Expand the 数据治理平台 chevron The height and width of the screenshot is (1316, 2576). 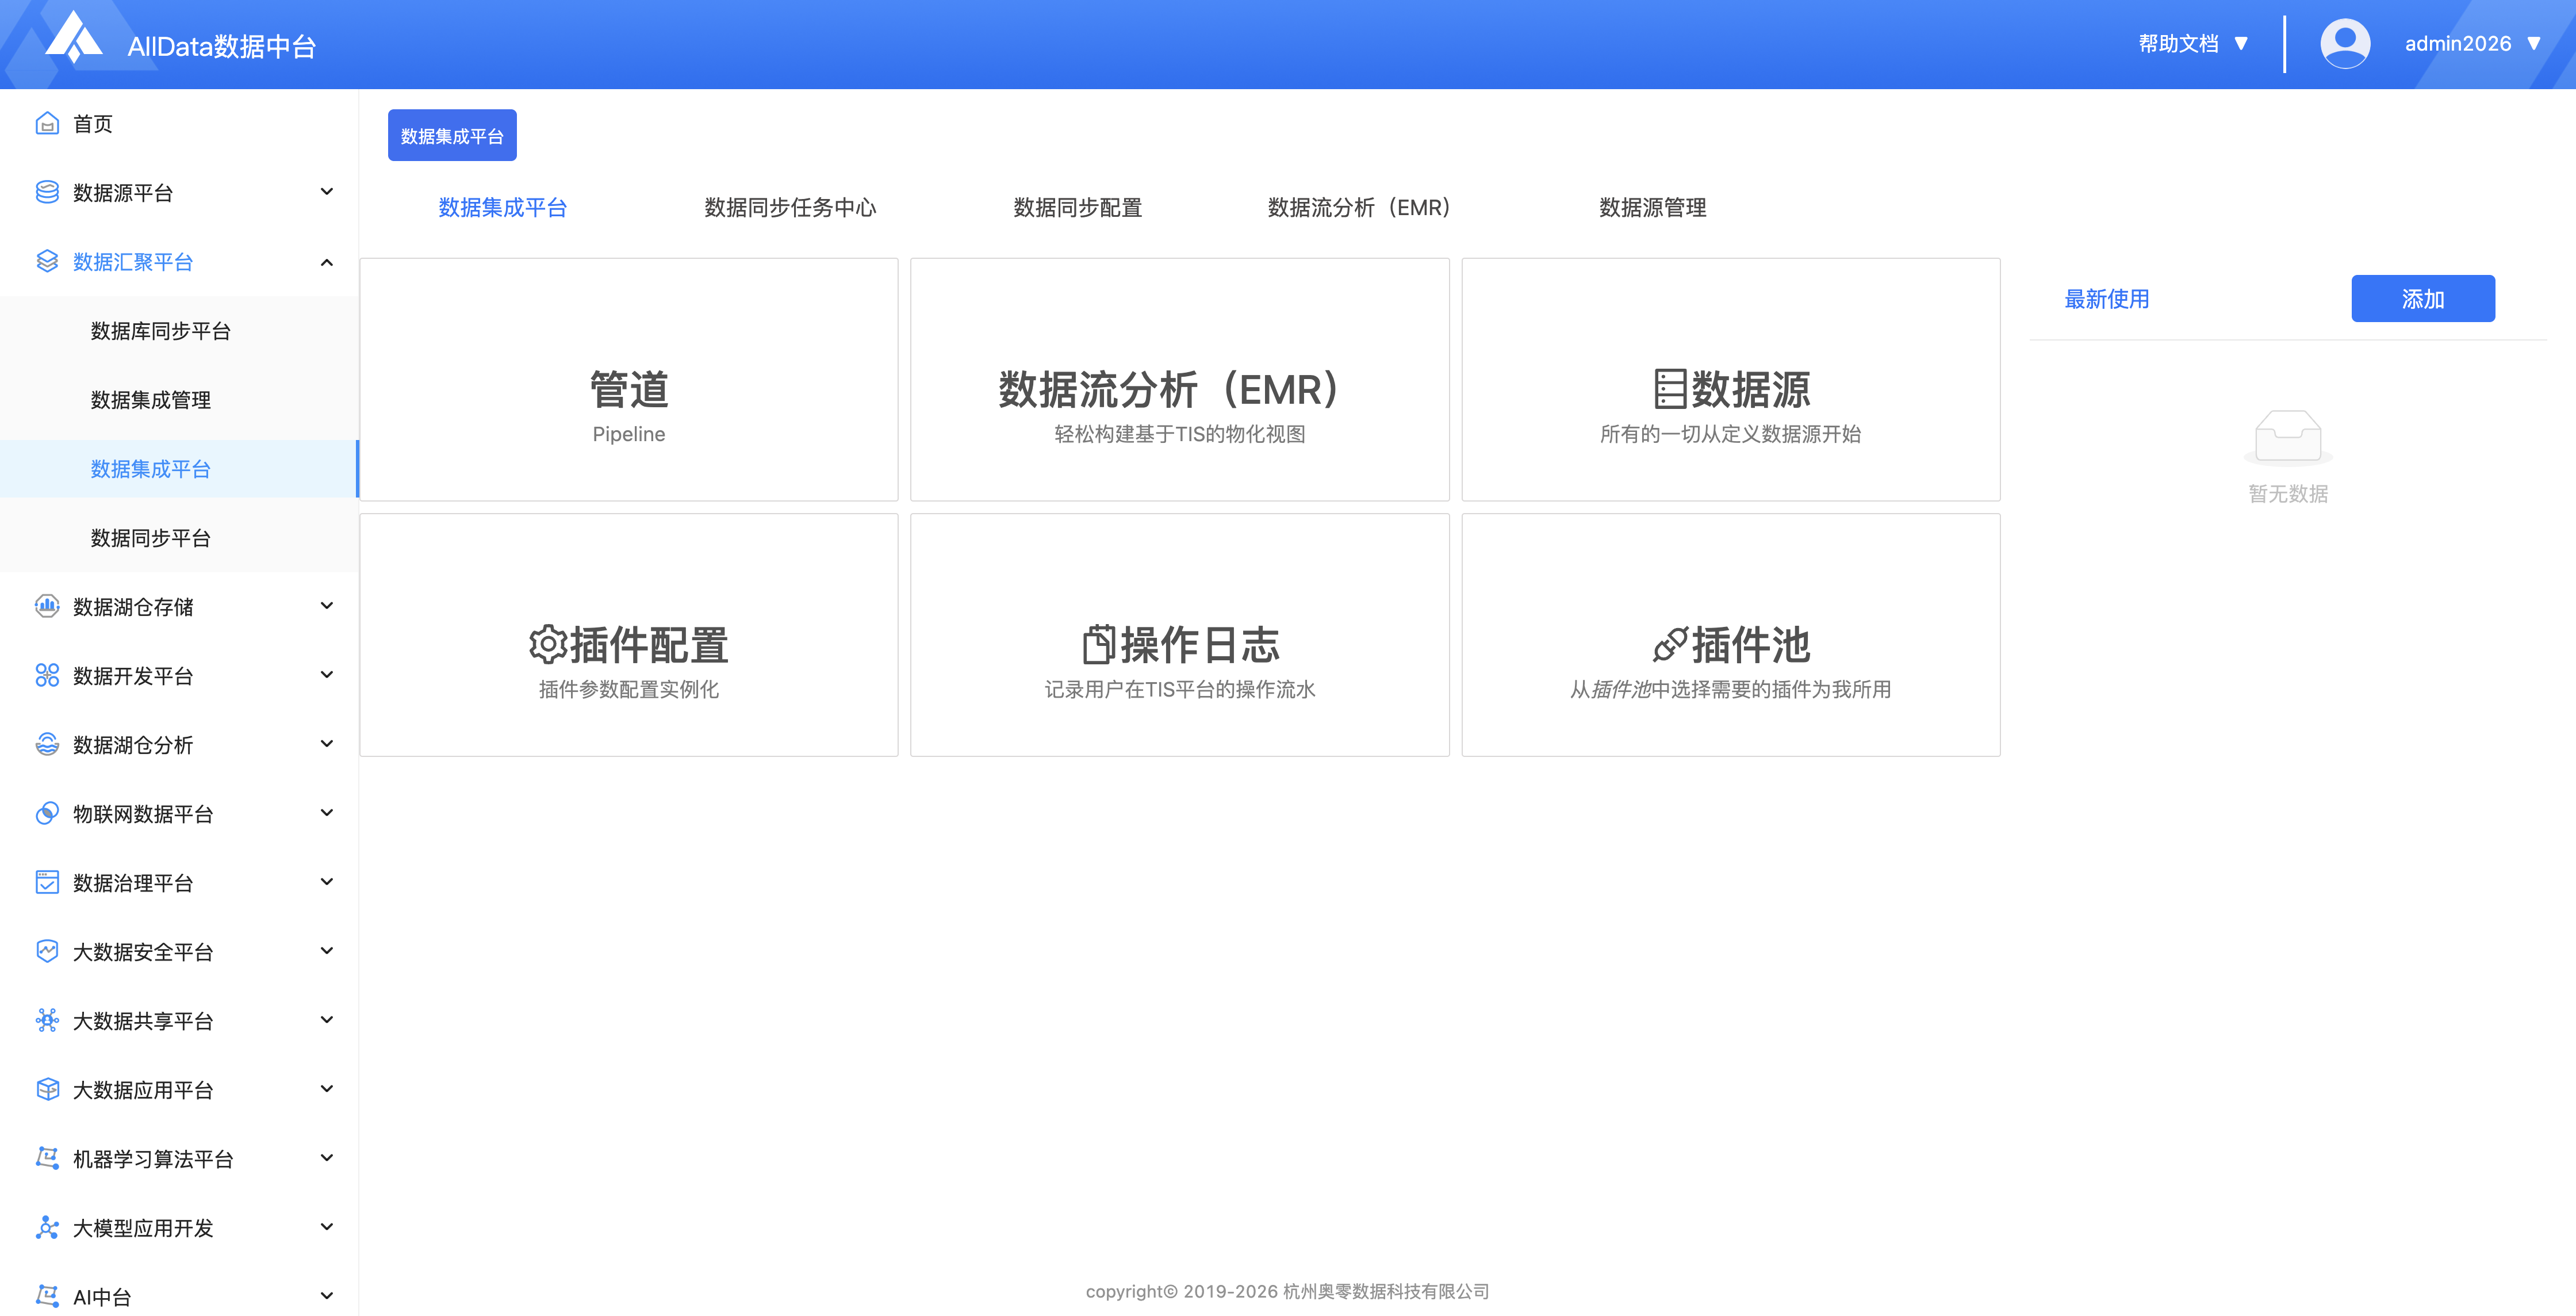click(326, 881)
